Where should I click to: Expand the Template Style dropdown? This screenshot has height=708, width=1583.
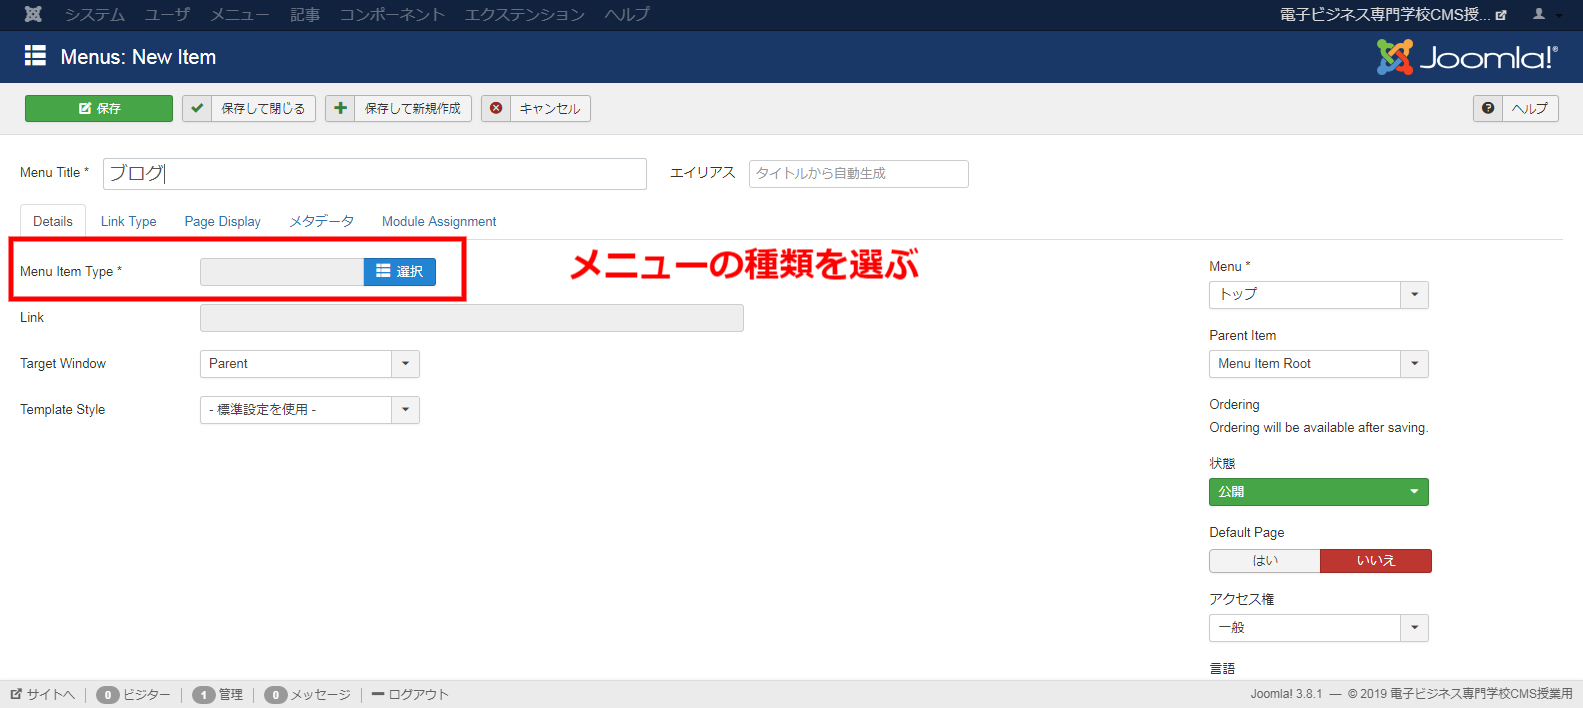[309, 410]
